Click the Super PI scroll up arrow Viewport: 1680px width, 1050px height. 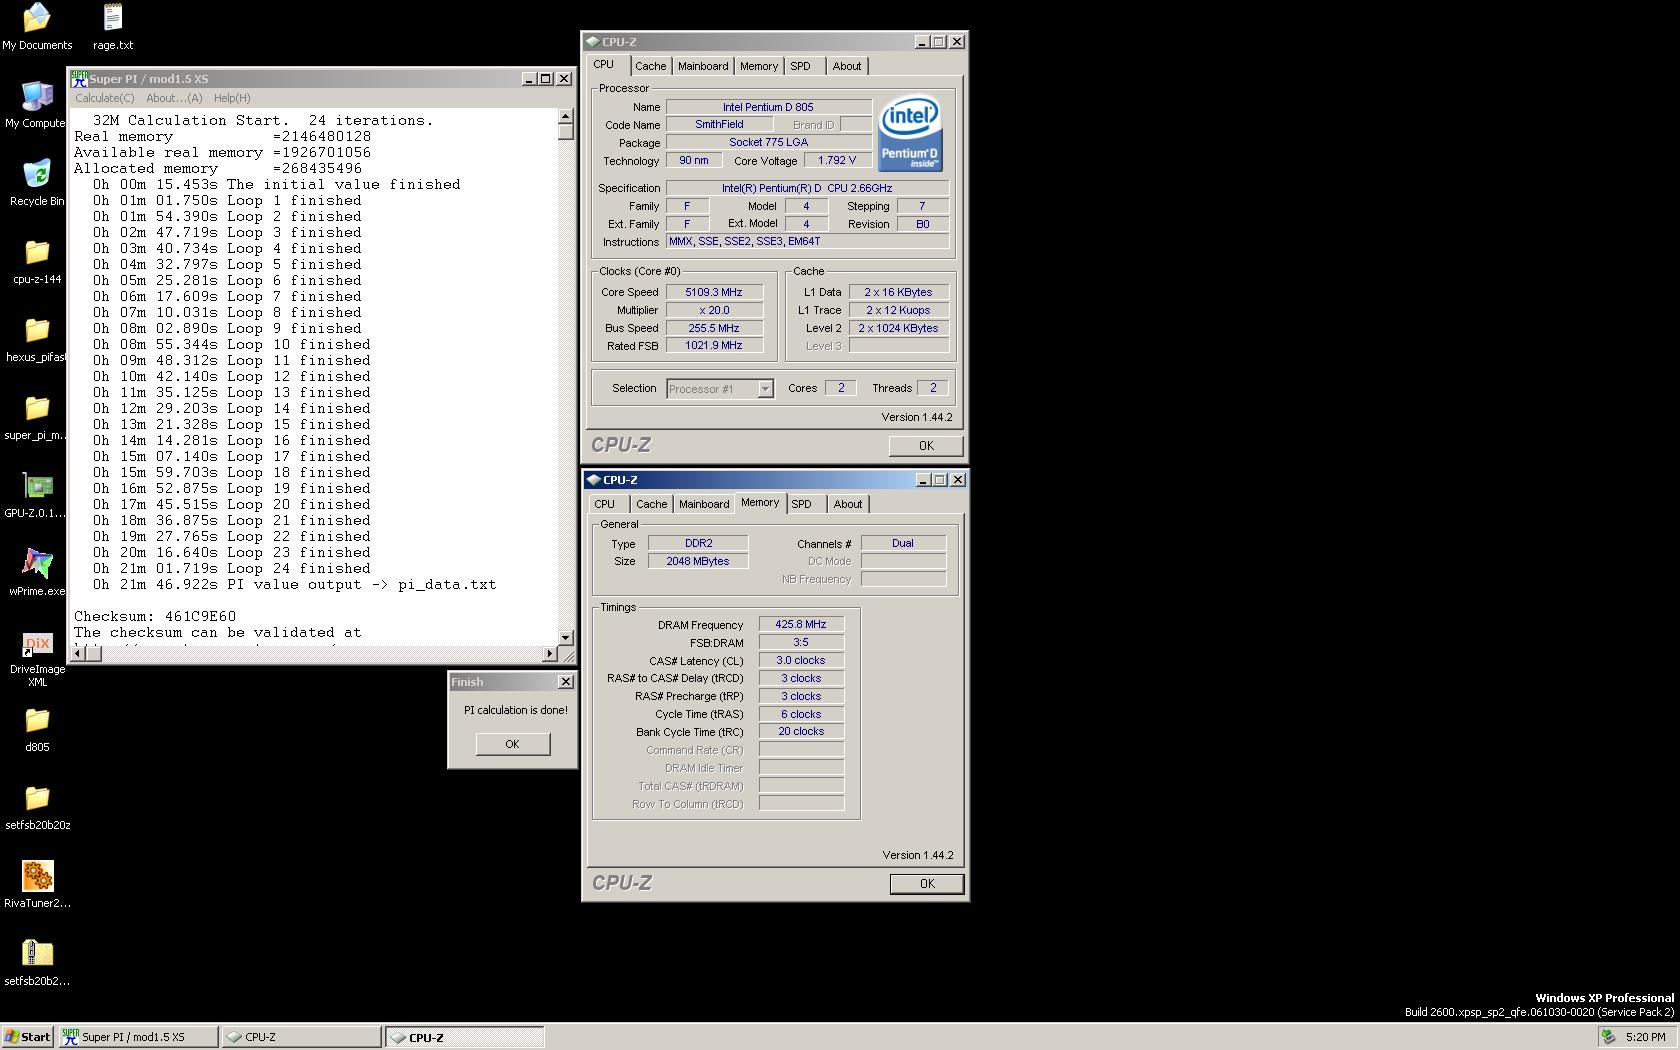[566, 117]
